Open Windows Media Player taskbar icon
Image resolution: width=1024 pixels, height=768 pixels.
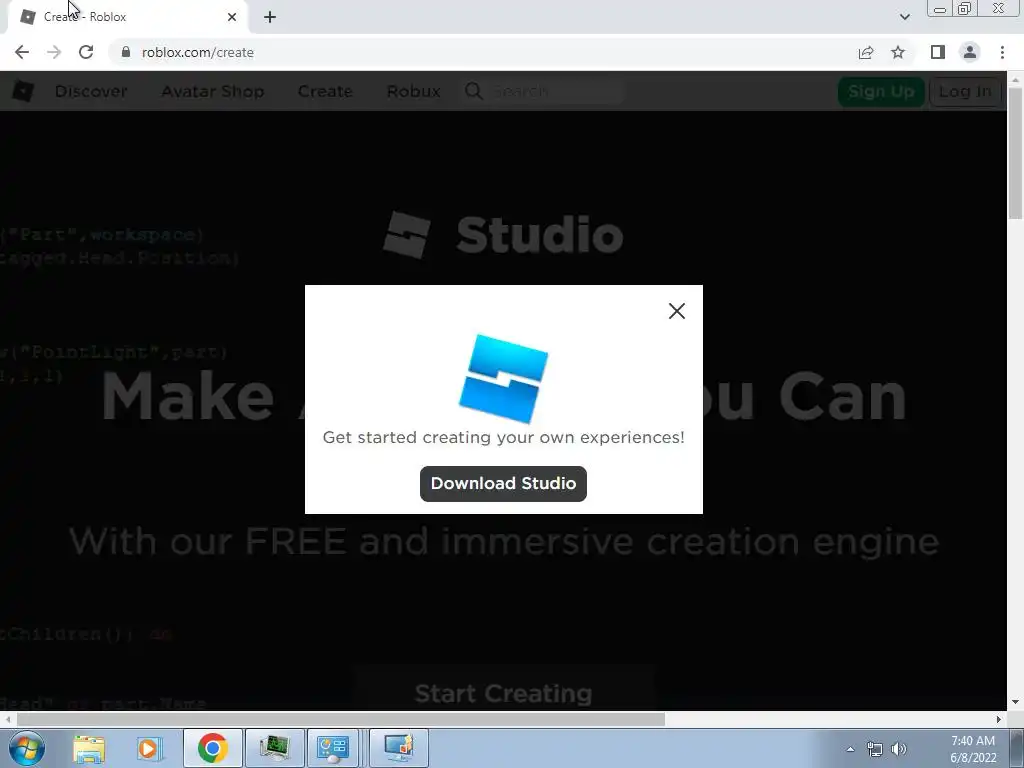(x=150, y=748)
